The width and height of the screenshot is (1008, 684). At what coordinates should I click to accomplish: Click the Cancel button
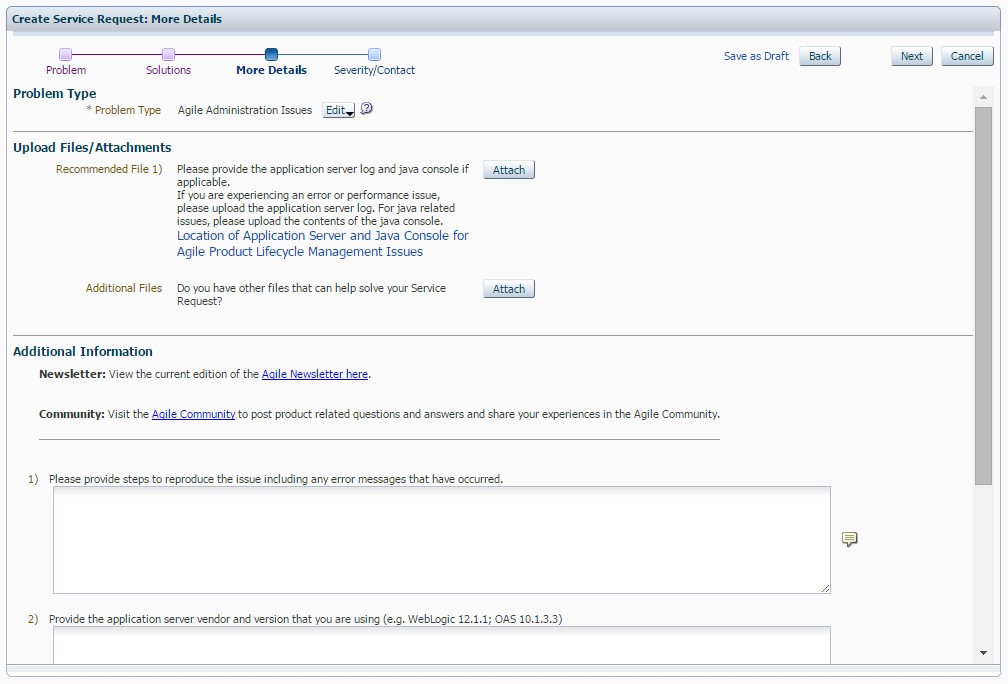[966, 56]
